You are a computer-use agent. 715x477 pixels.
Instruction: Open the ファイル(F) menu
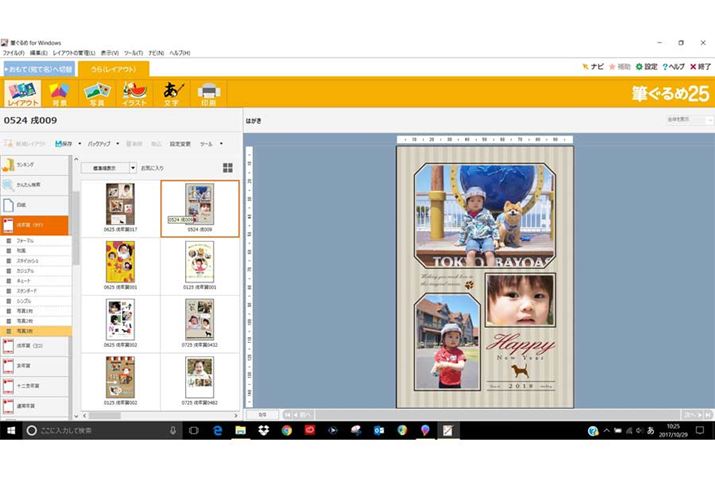pyautogui.click(x=14, y=52)
